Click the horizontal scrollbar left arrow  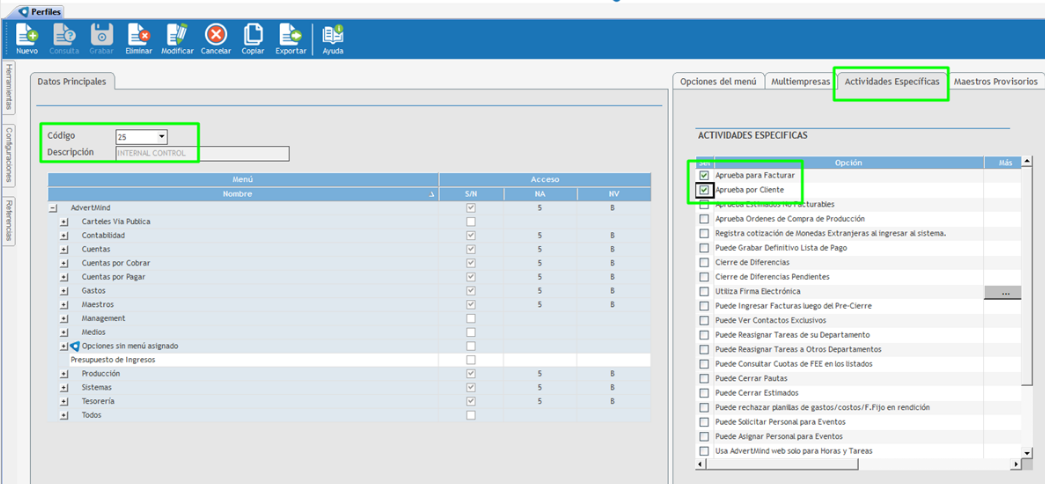click(701, 463)
